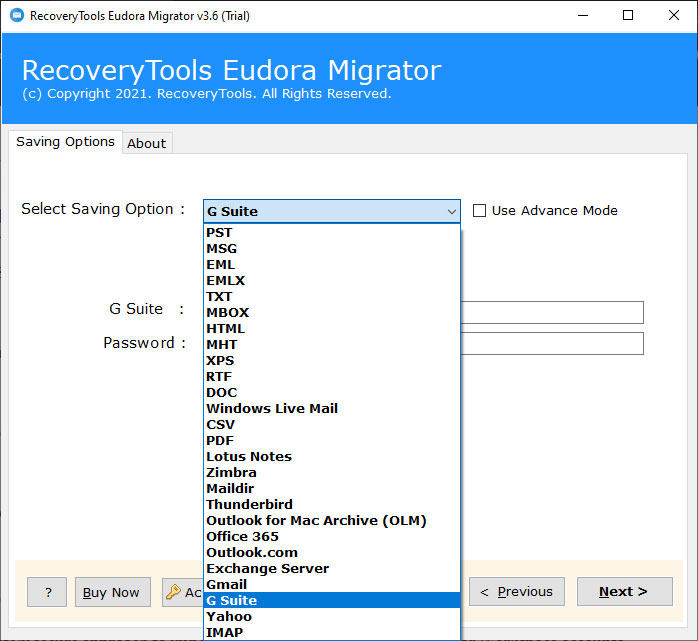Open the Saving Options tab
The image size is (698, 641).
tap(65, 142)
